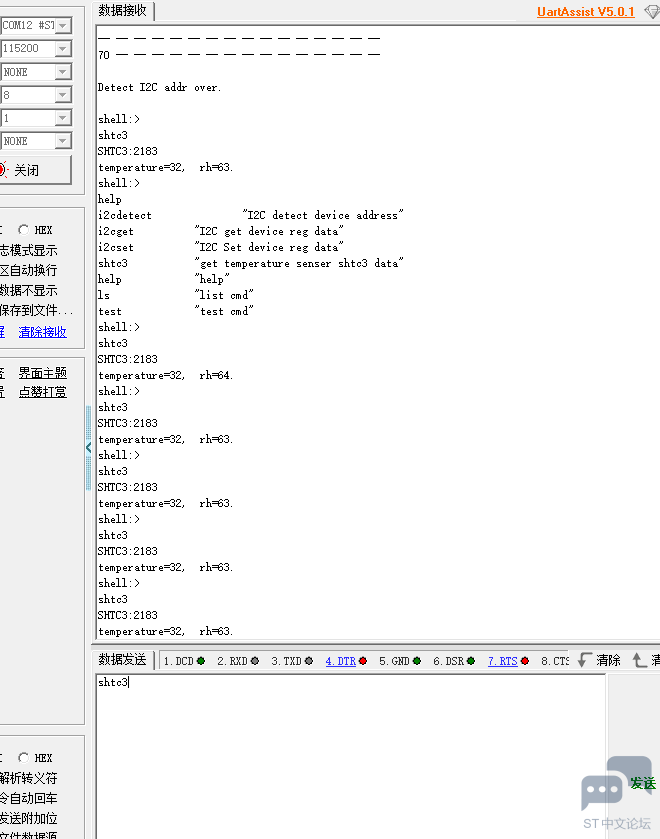
Task: Toggle the 数据不显示 receive option
Action: pos(28,291)
